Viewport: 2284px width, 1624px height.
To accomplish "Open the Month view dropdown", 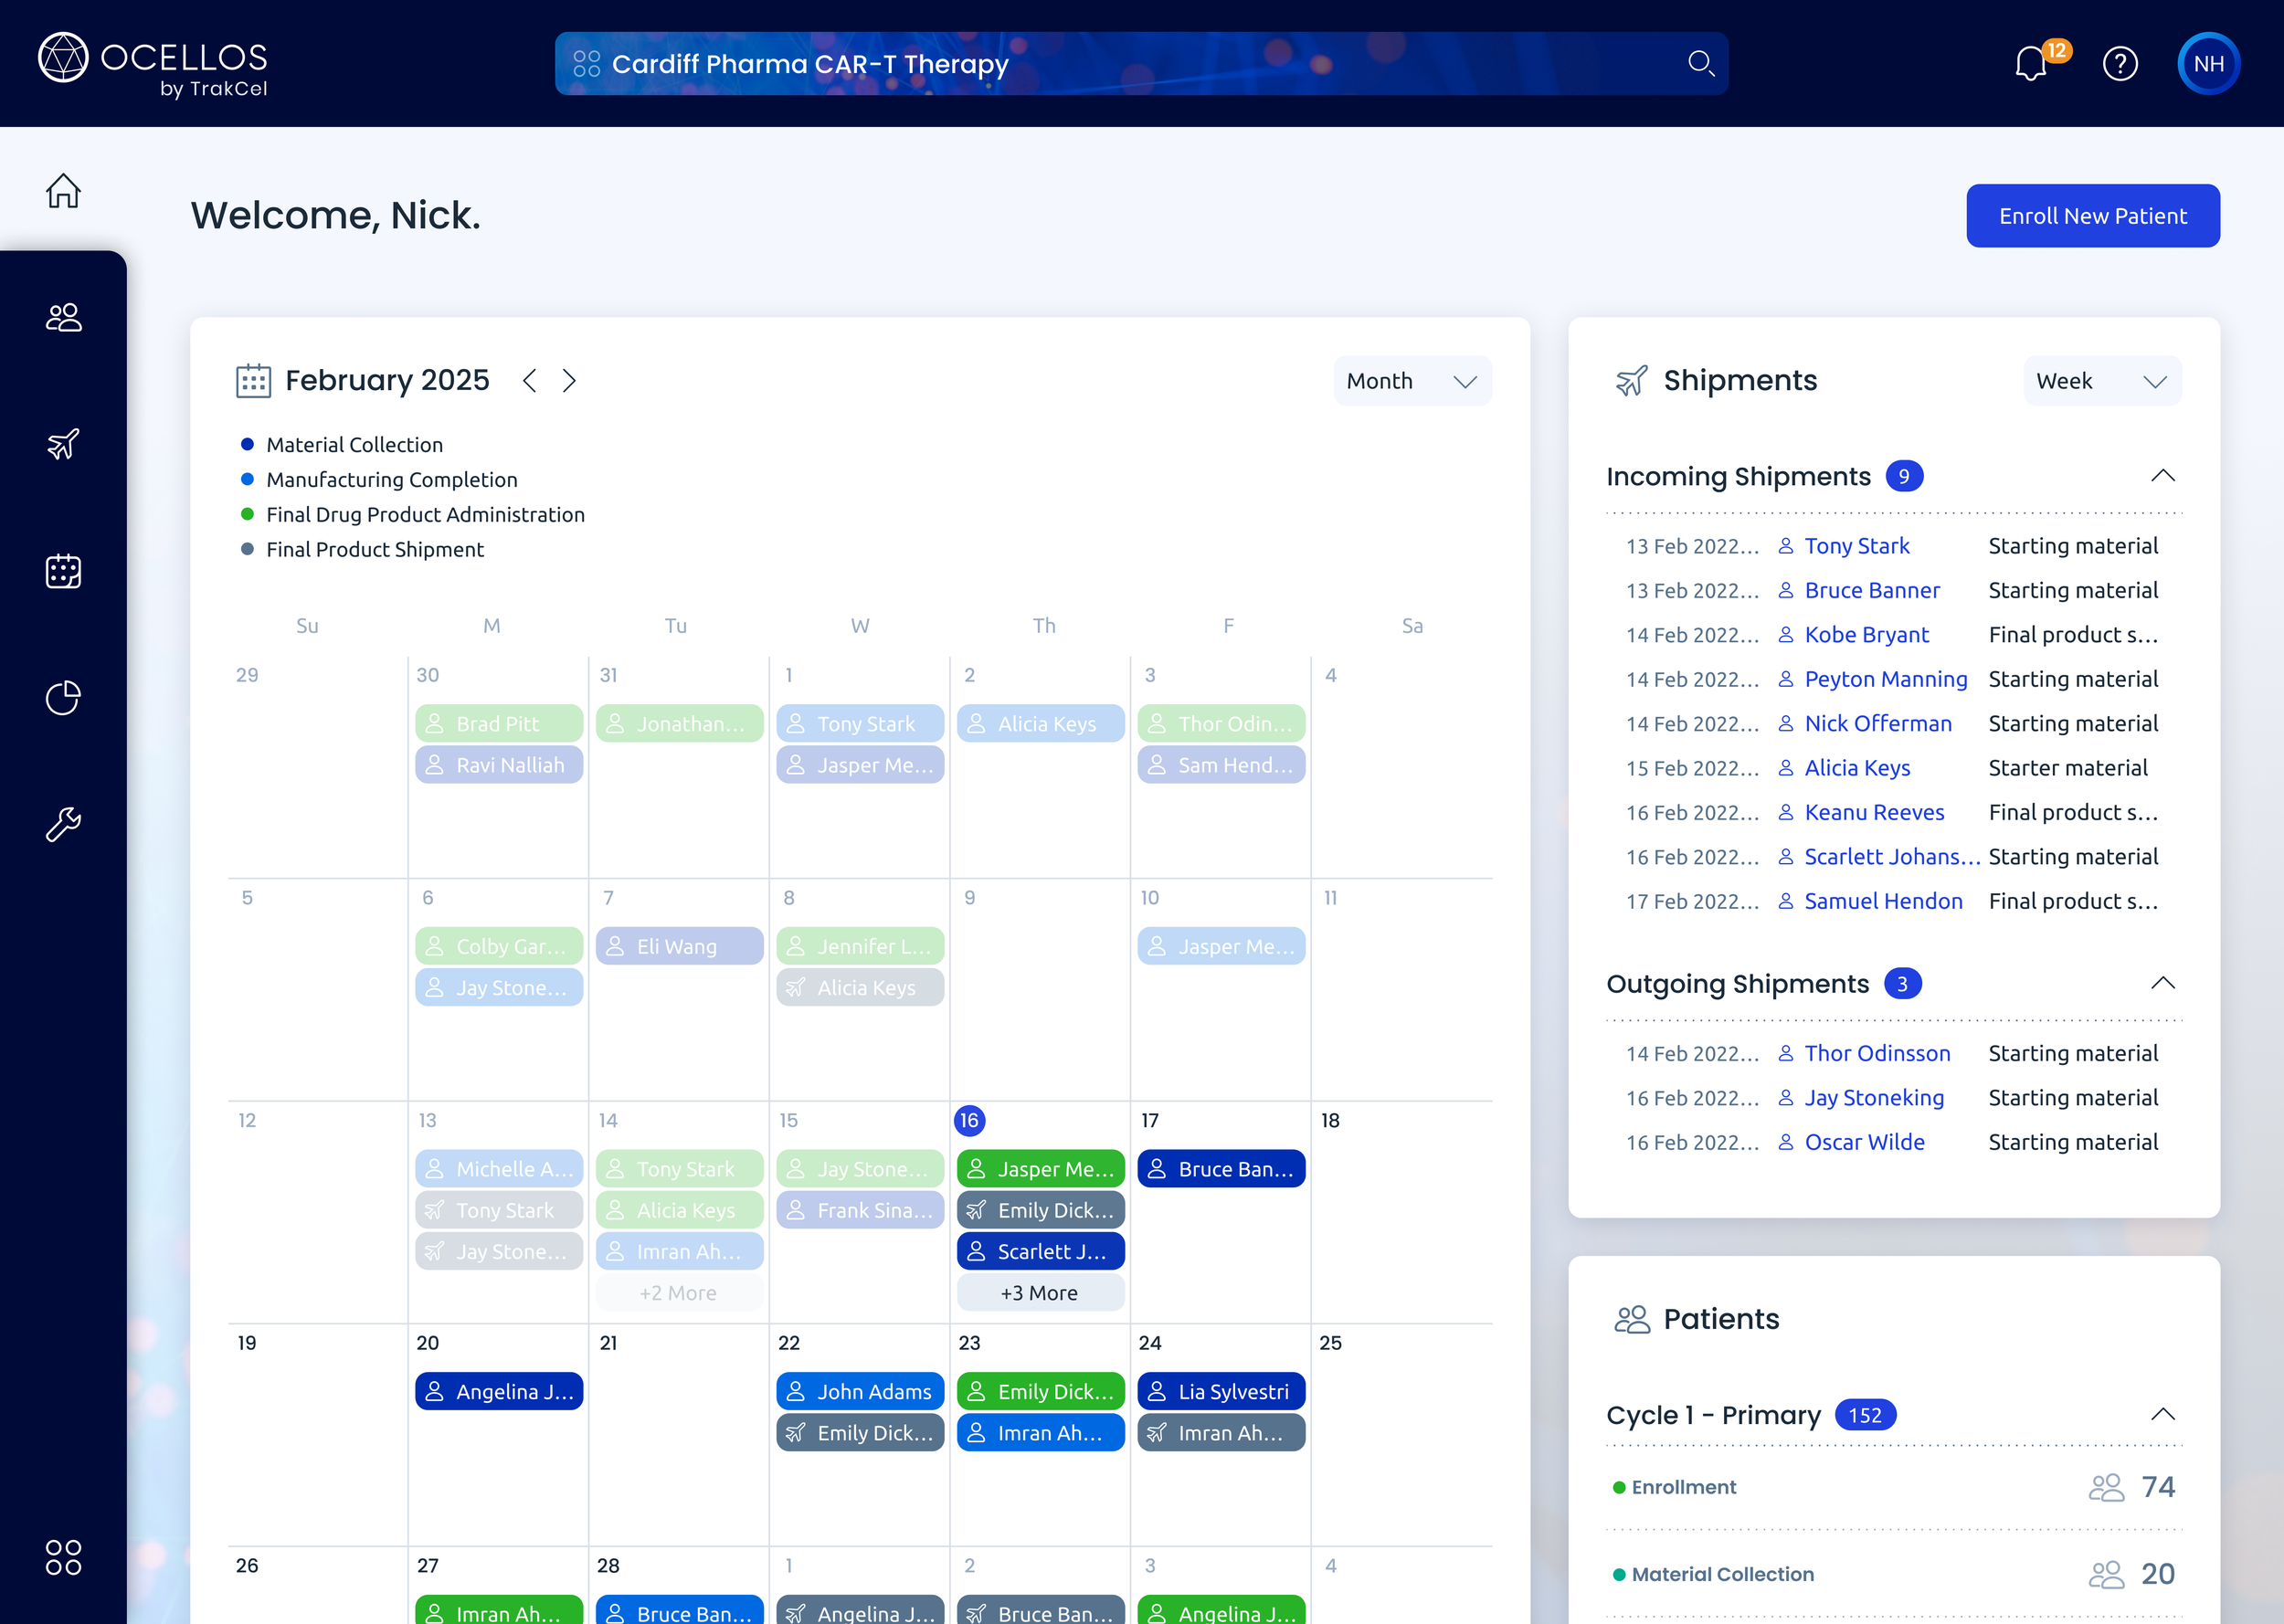I will (x=1411, y=381).
